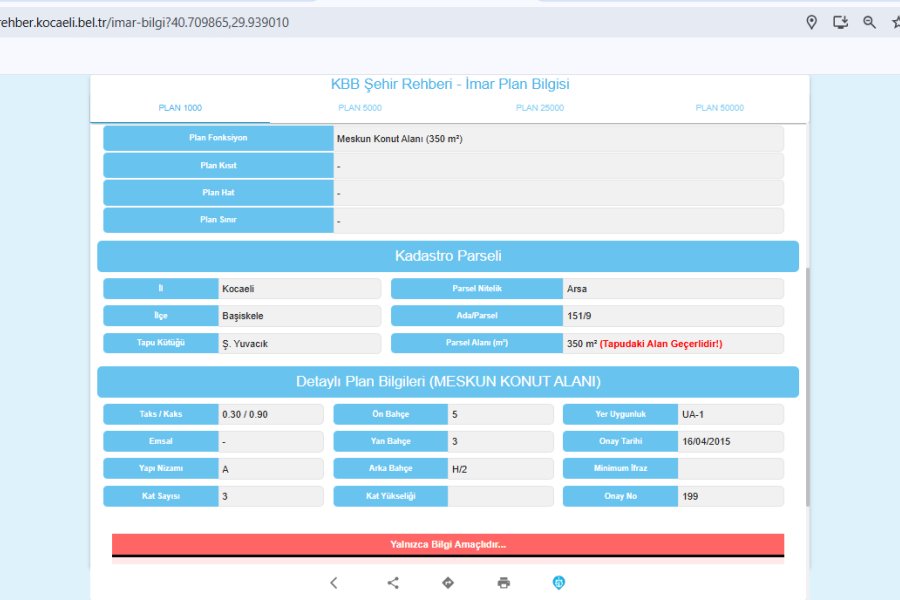Click the Kadastro Parseli section header
Screen dimensions: 900x600
[448, 256]
